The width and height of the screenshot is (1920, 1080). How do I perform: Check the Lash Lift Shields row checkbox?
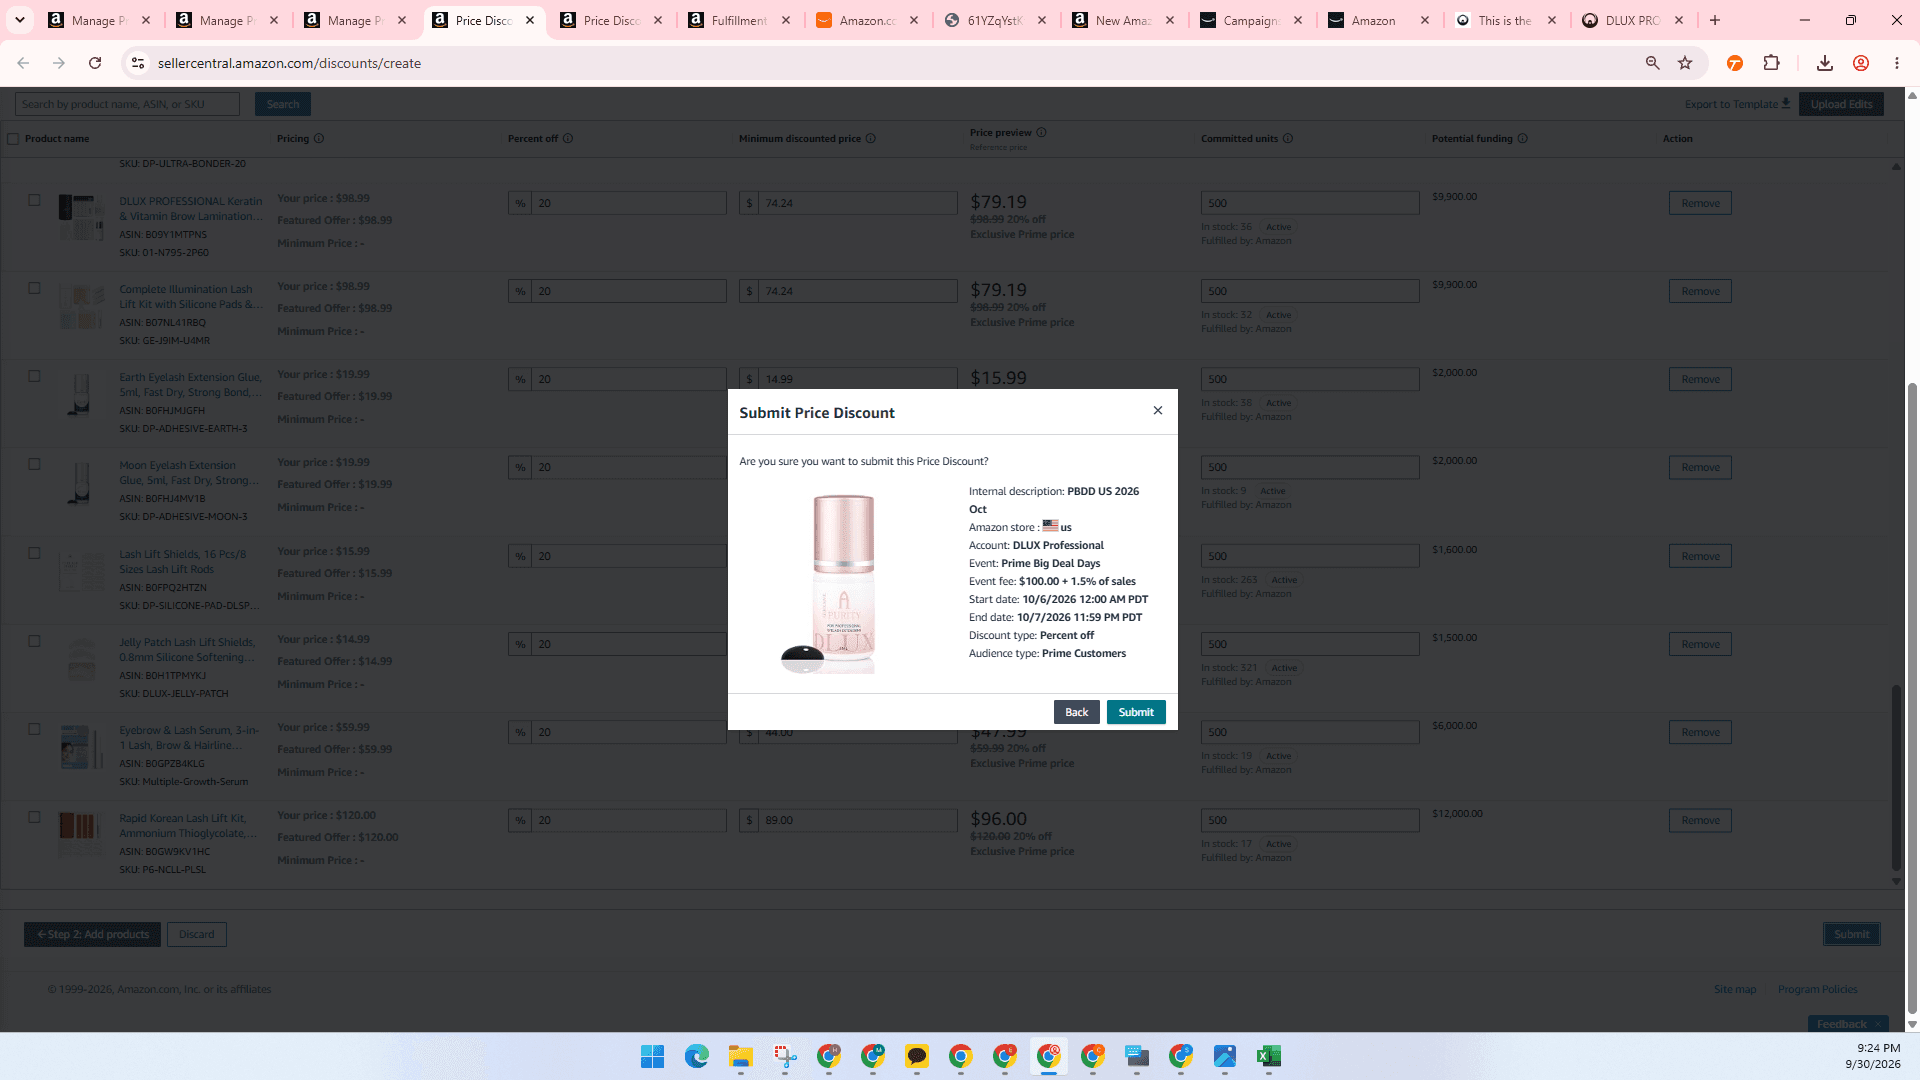[x=34, y=553]
